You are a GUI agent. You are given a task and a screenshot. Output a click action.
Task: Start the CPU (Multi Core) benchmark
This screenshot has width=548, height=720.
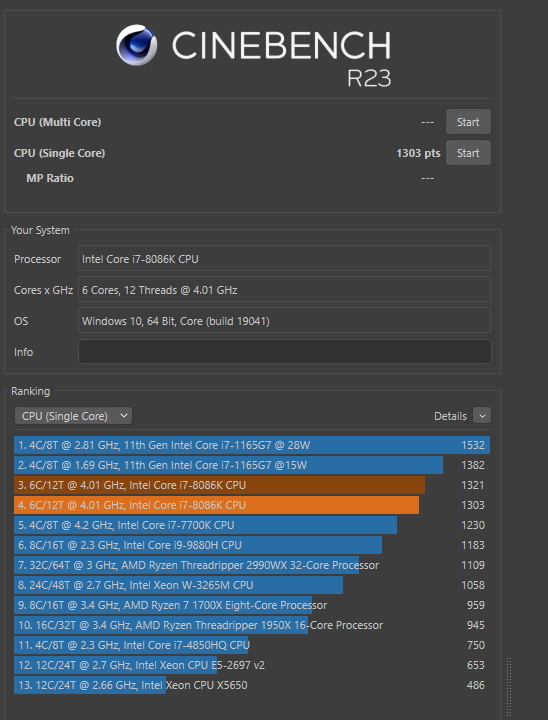(x=468, y=122)
